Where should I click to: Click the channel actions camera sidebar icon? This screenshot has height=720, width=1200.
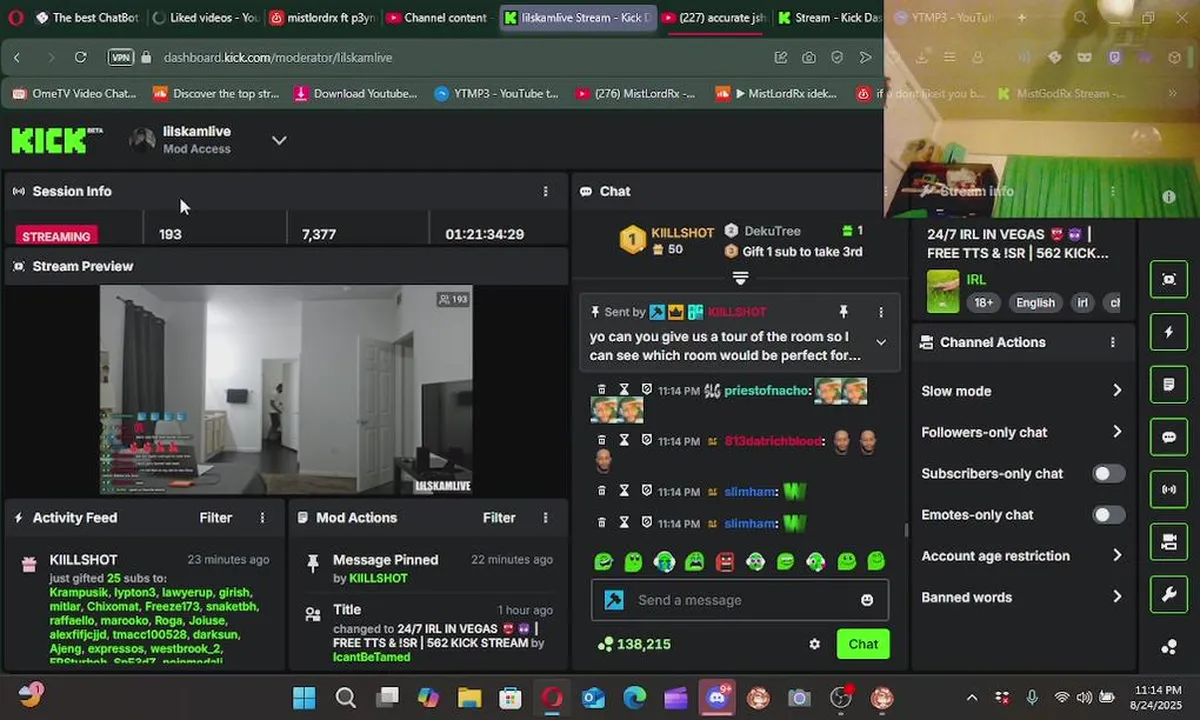(1169, 542)
